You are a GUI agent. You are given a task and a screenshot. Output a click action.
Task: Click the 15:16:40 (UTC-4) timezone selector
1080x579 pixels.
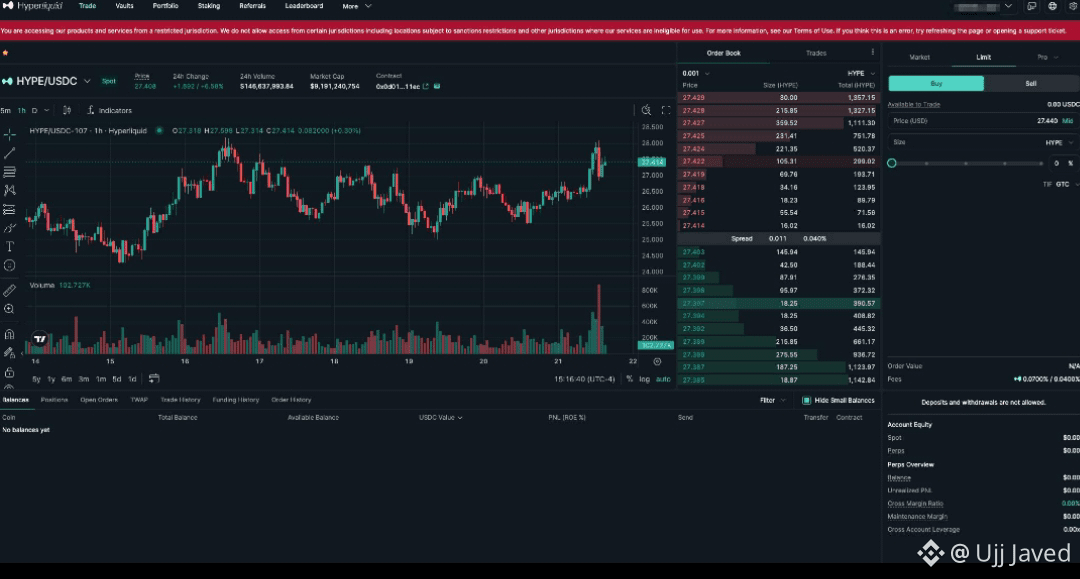coord(584,379)
